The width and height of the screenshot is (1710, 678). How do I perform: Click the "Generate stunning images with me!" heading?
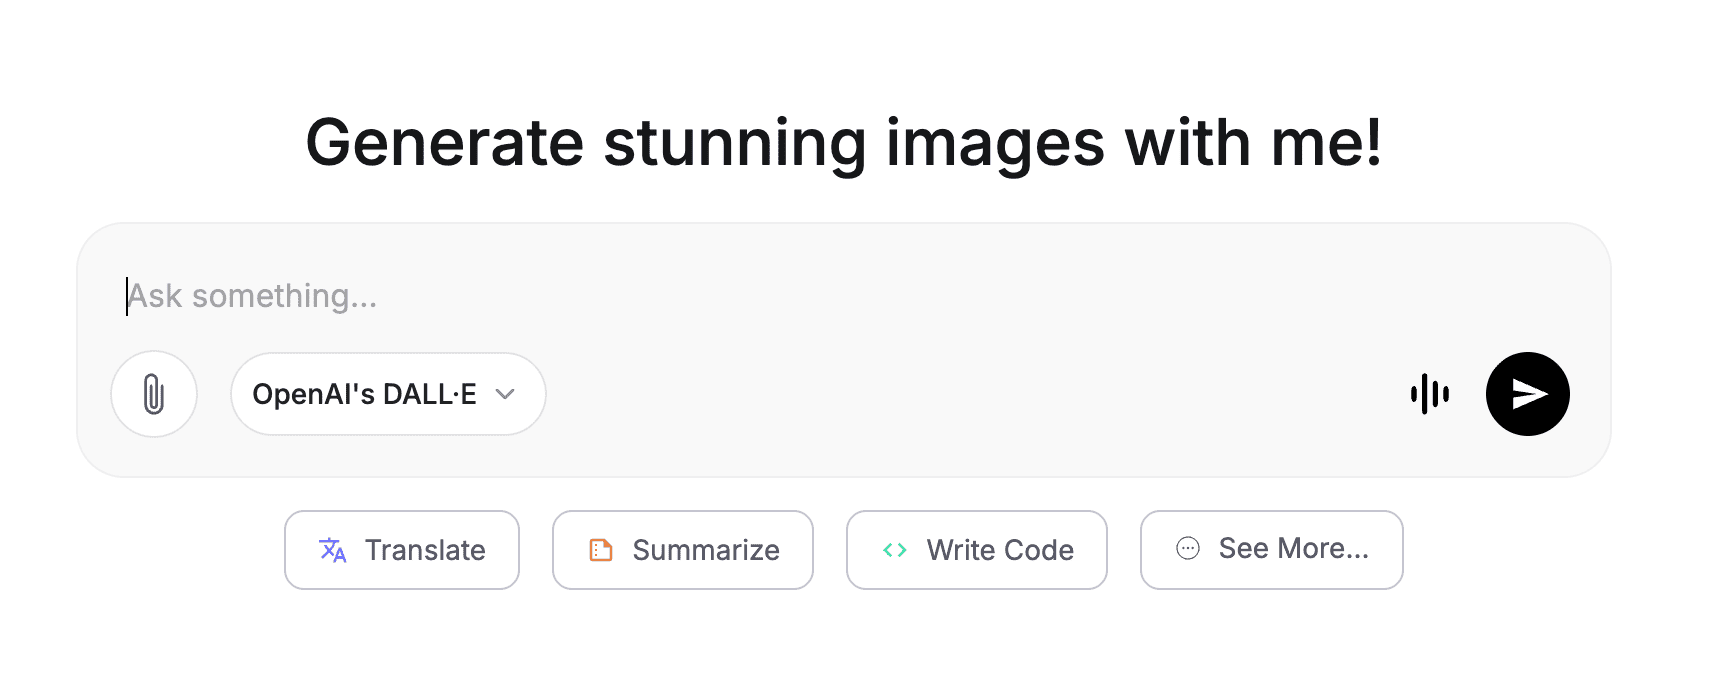click(844, 142)
